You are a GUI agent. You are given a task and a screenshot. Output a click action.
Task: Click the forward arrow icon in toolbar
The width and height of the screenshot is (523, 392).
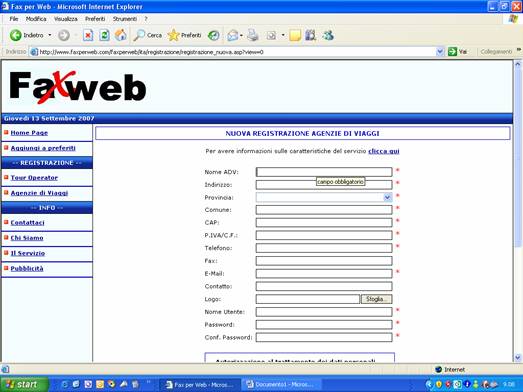[x=64, y=35]
